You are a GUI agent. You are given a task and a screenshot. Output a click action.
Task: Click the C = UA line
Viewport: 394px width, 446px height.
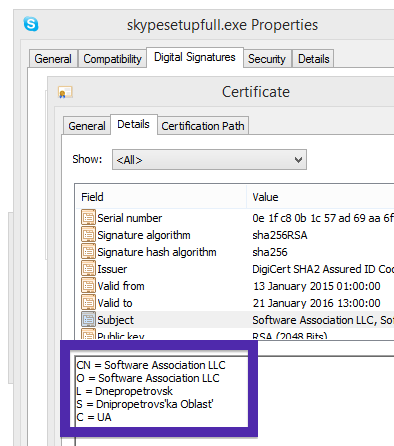click(94, 417)
